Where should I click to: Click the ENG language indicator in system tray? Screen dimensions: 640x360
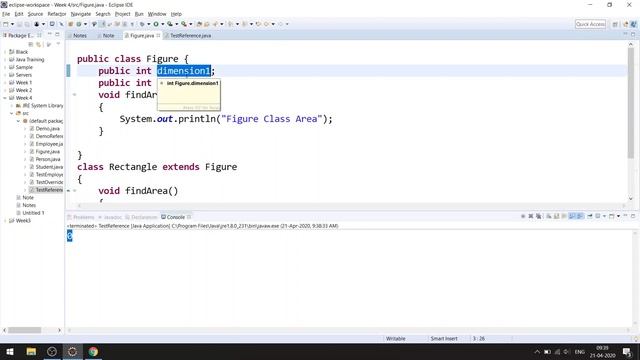click(x=580, y=351)
